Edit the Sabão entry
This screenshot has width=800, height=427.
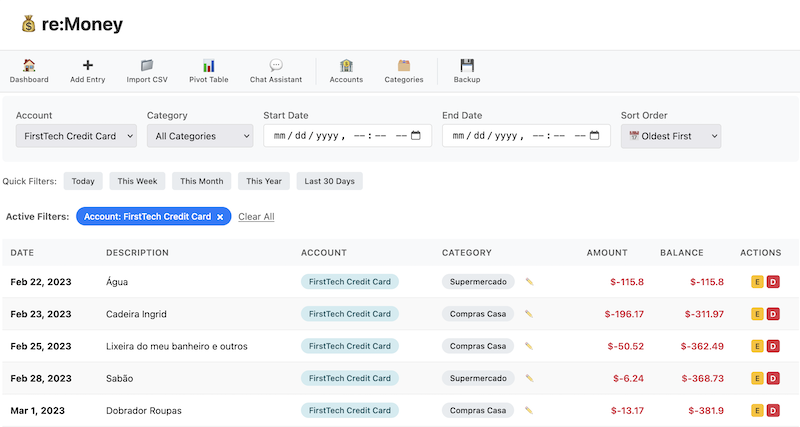click(x=757, y=378)
